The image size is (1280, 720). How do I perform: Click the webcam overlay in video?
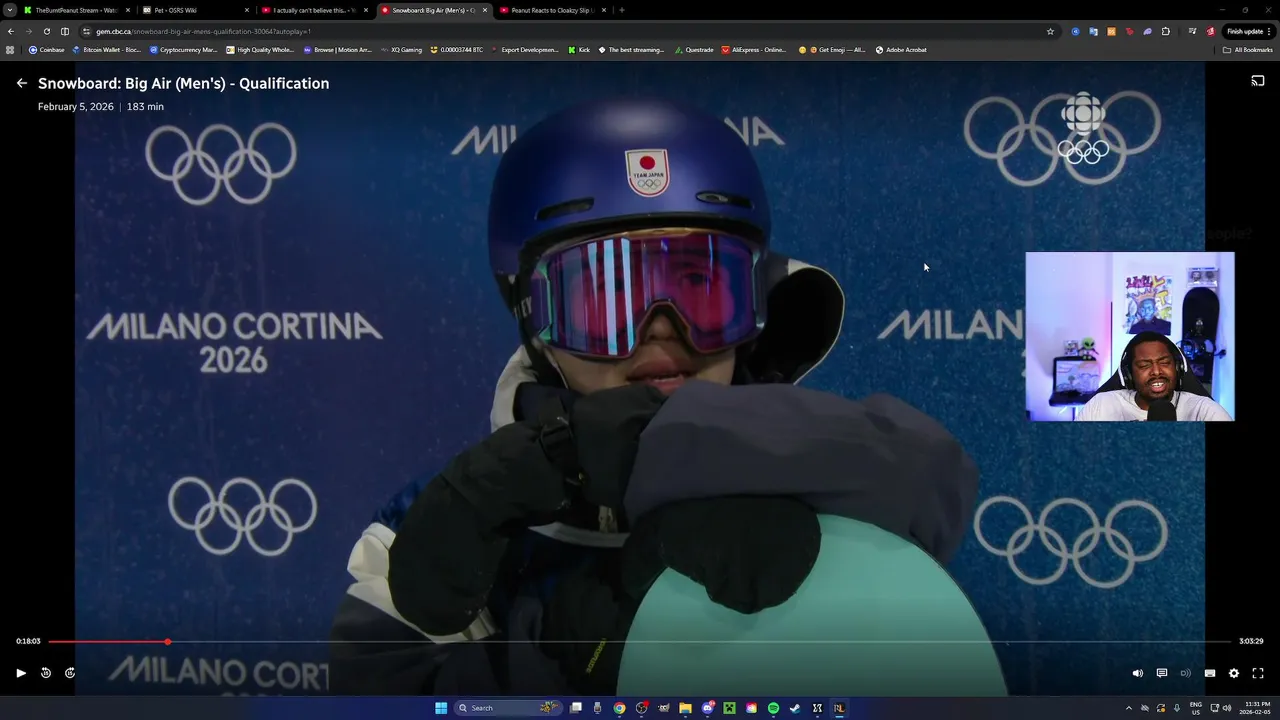click(x=1130, y=336)
